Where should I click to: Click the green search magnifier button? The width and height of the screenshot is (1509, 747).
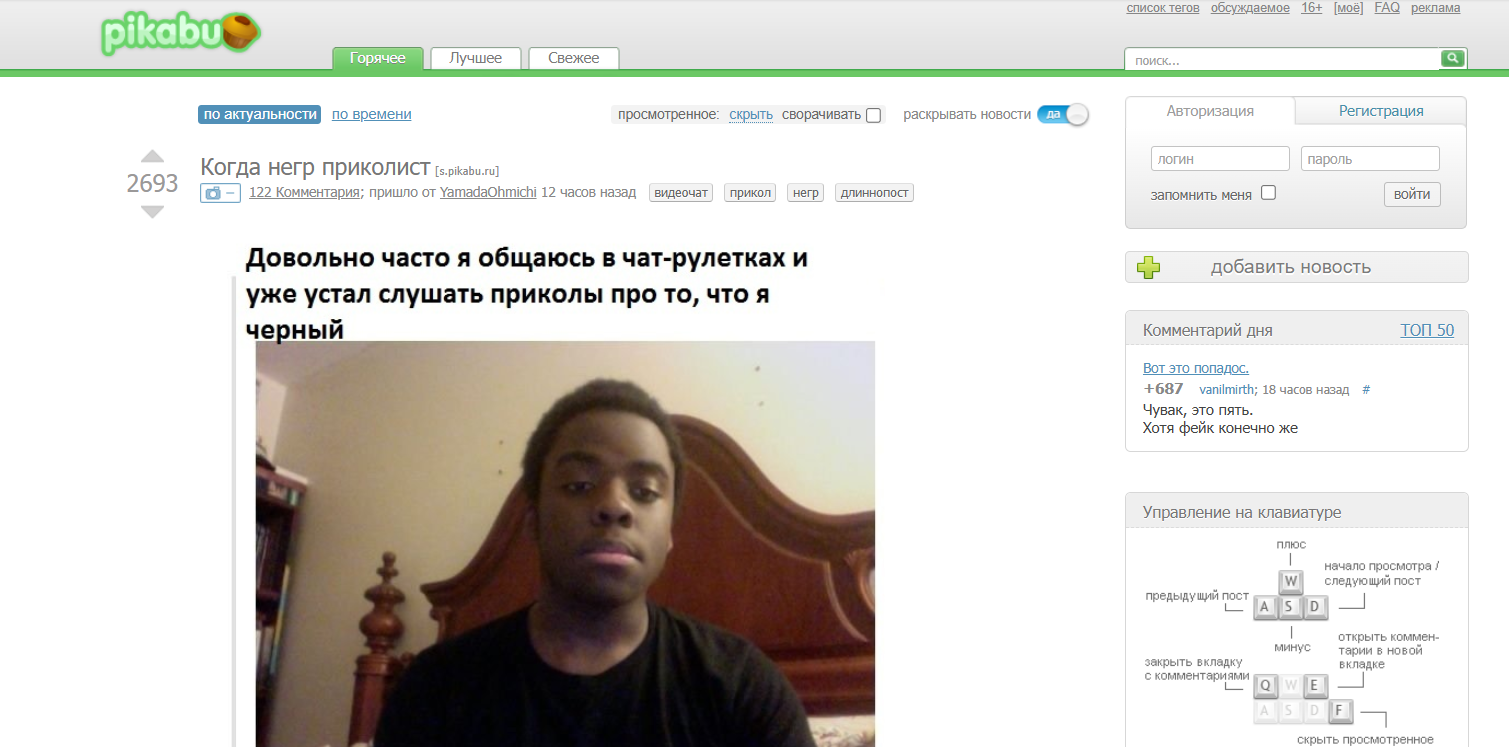(x=1452, y=59)
